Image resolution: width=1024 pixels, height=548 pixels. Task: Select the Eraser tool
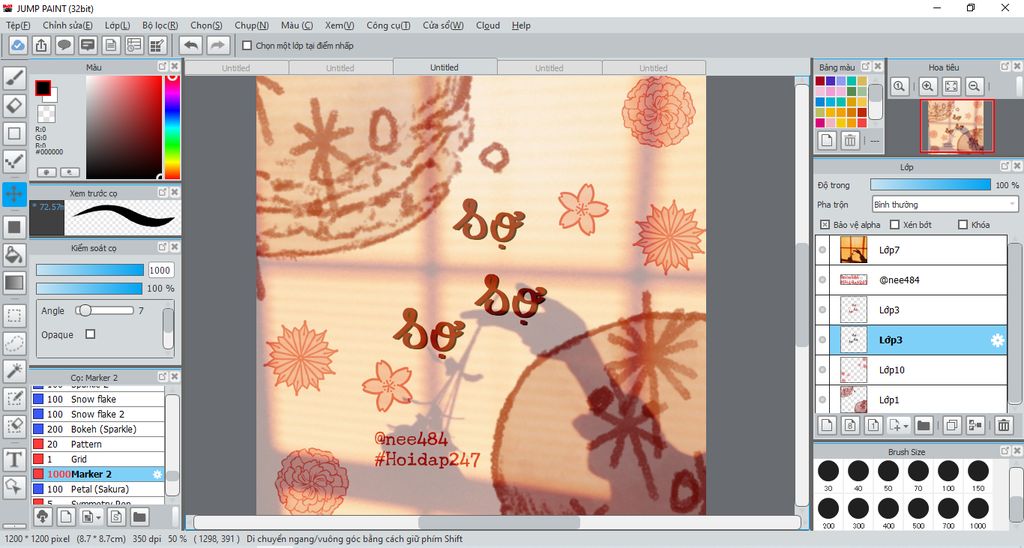click(x=14, y=106)
